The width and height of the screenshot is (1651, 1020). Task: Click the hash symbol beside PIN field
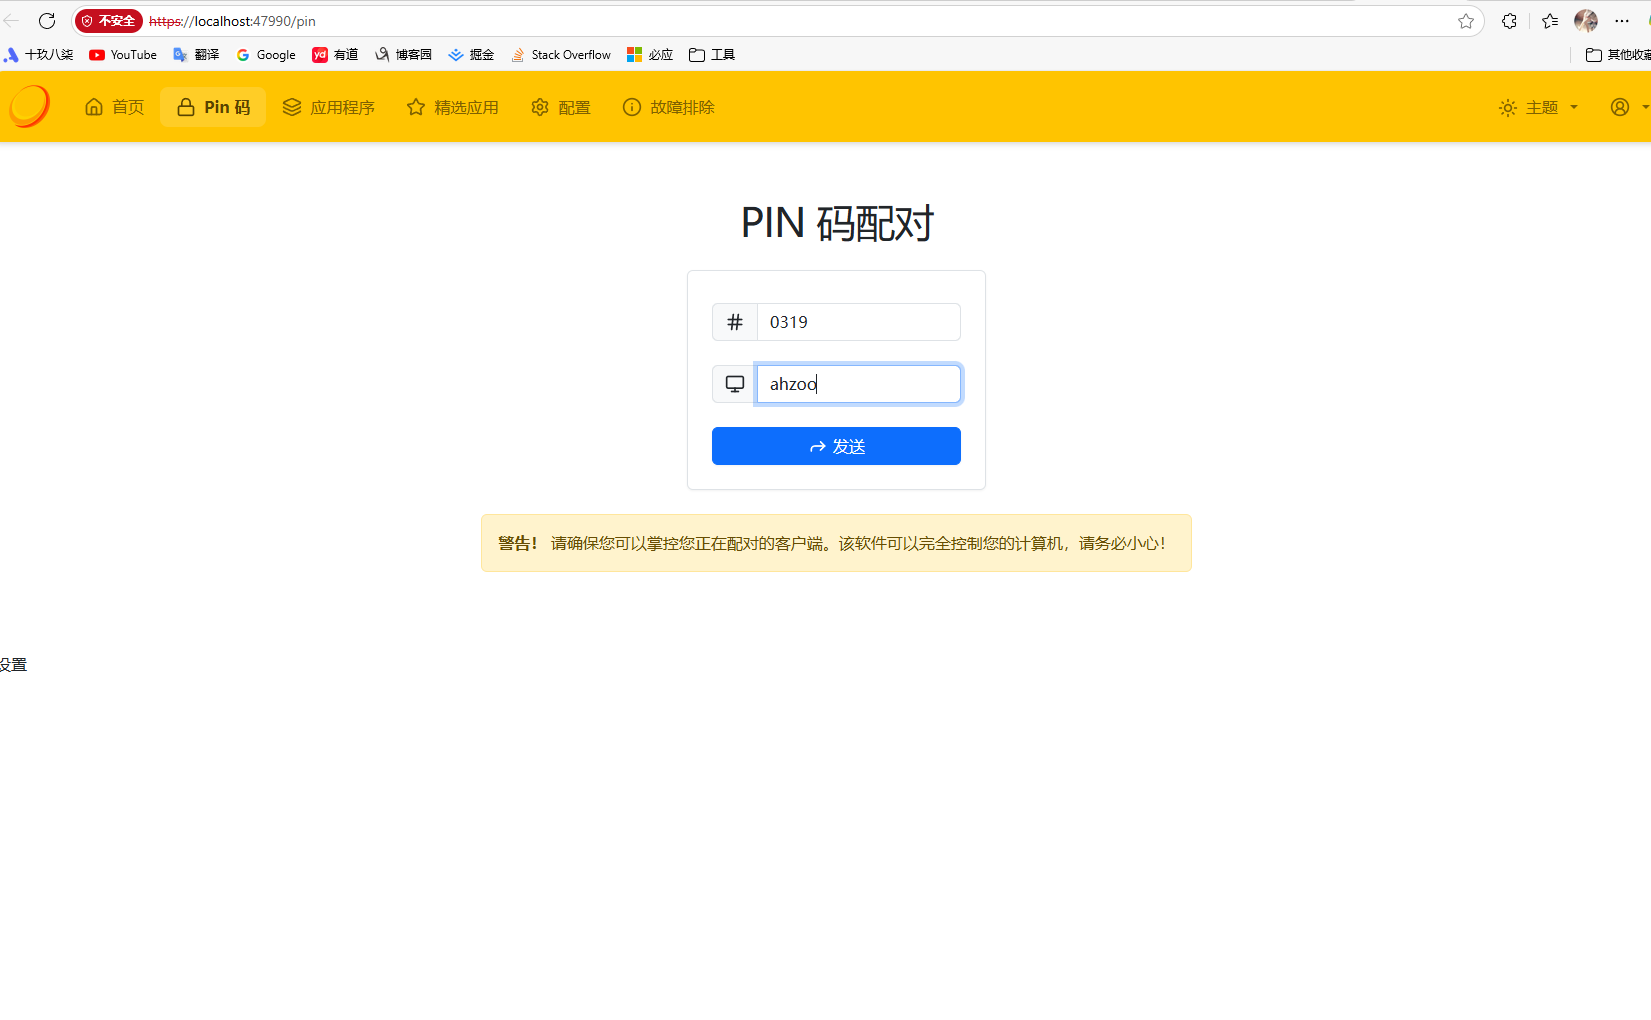pyautogui.click(x=735, y=322)
